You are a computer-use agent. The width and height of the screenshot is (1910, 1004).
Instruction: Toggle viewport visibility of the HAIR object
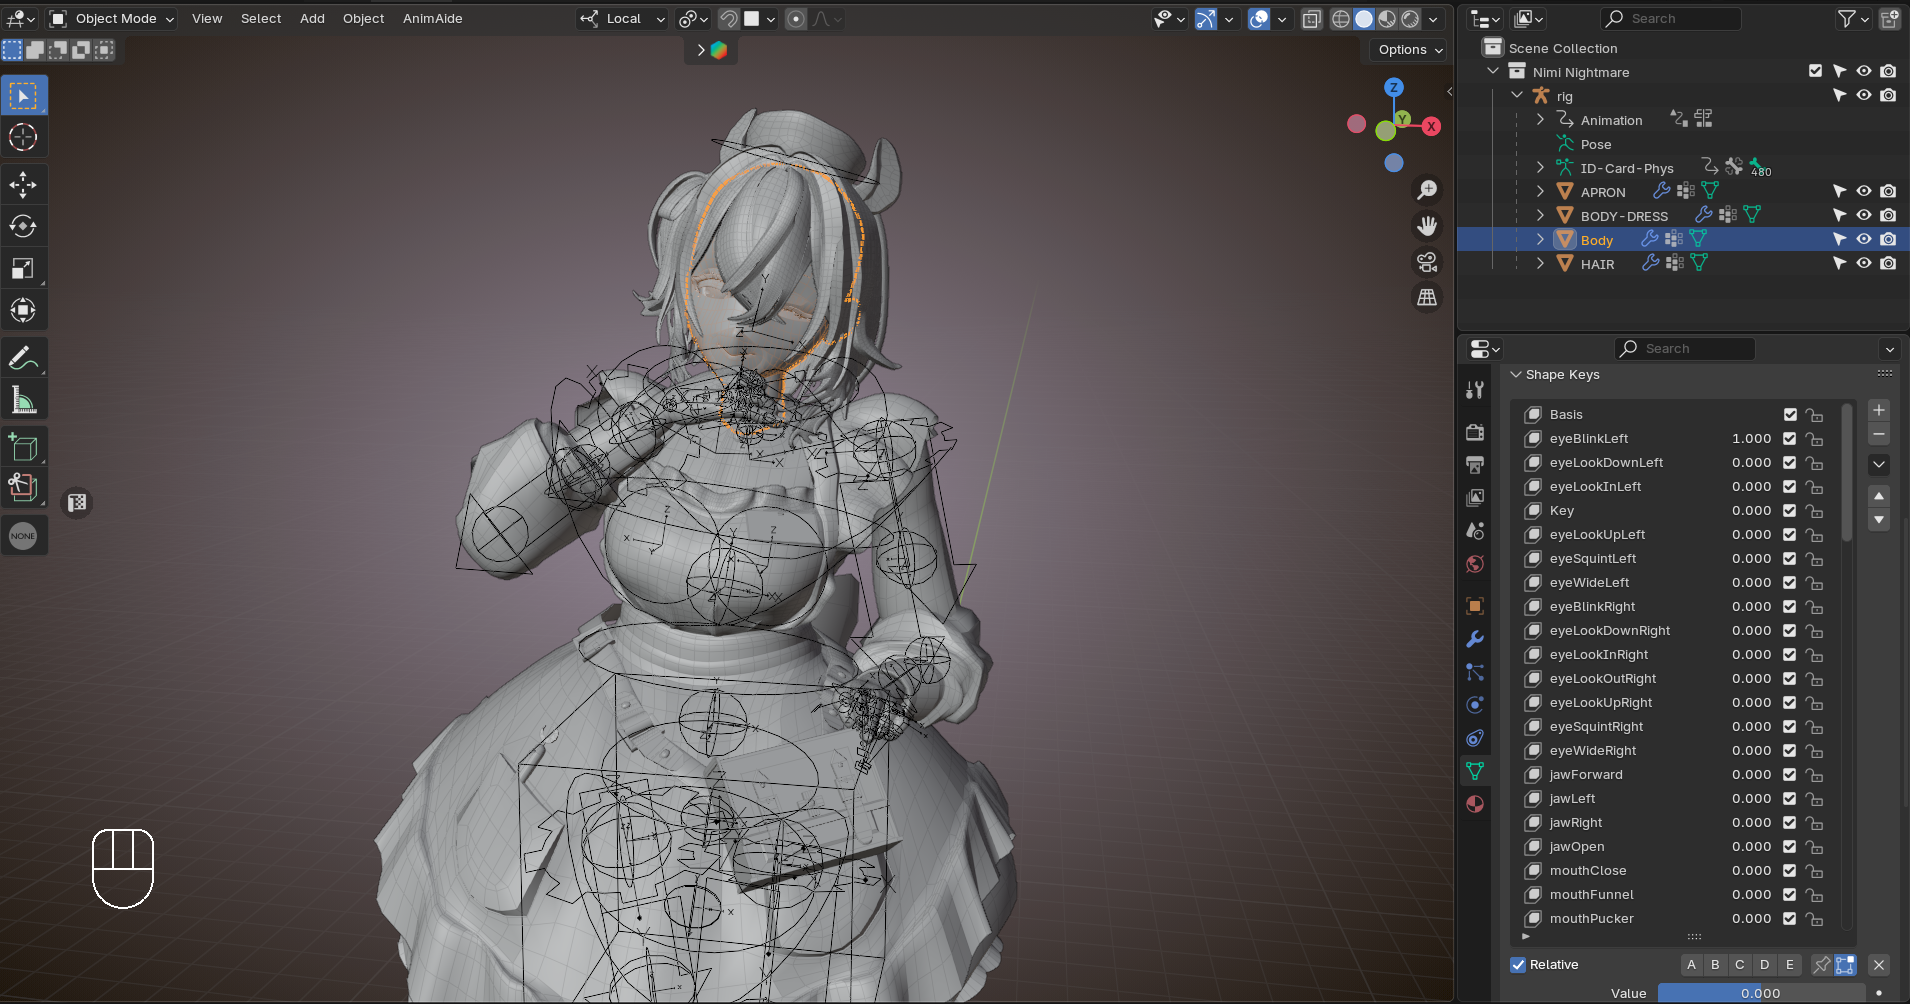[1864, 263]
